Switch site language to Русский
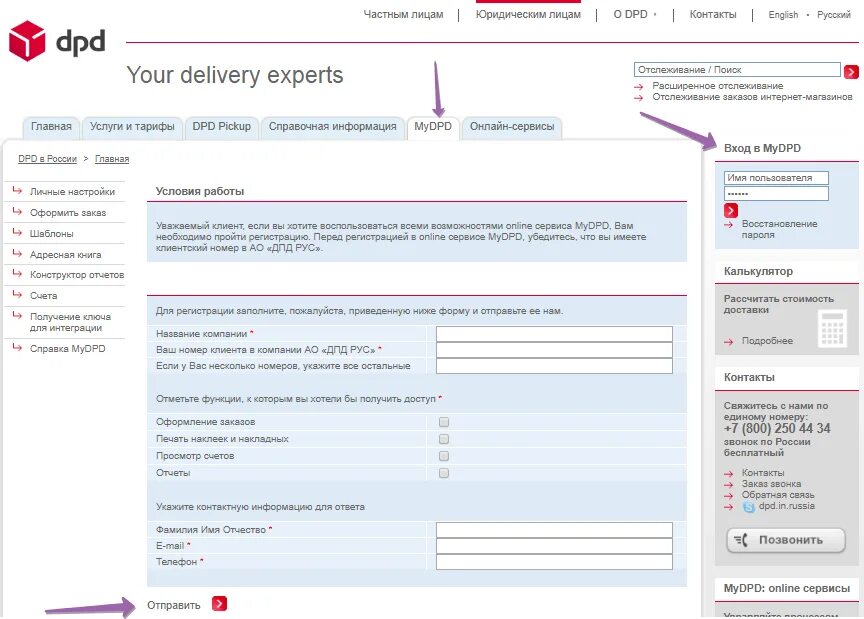This screenshot has width=864, height=619. click(x=834, y=15)
